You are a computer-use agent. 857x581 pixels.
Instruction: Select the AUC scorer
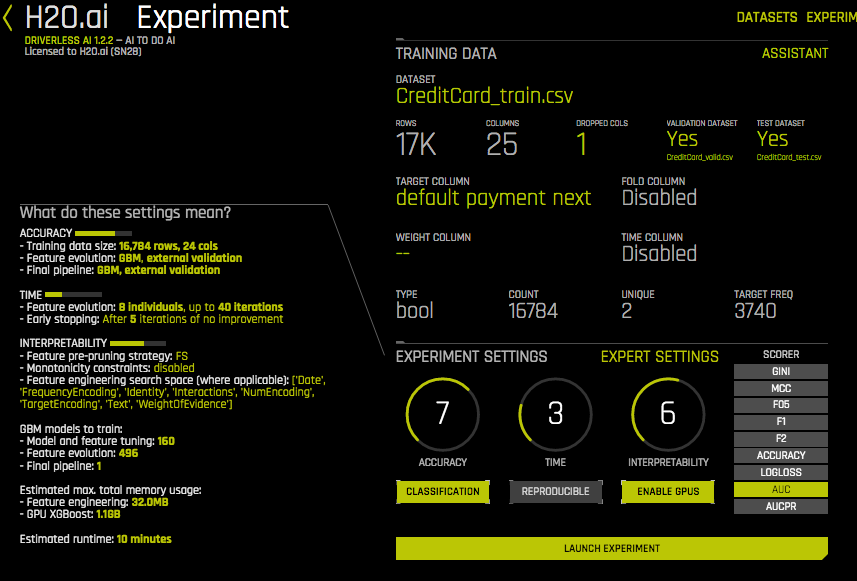click(780, 490)
